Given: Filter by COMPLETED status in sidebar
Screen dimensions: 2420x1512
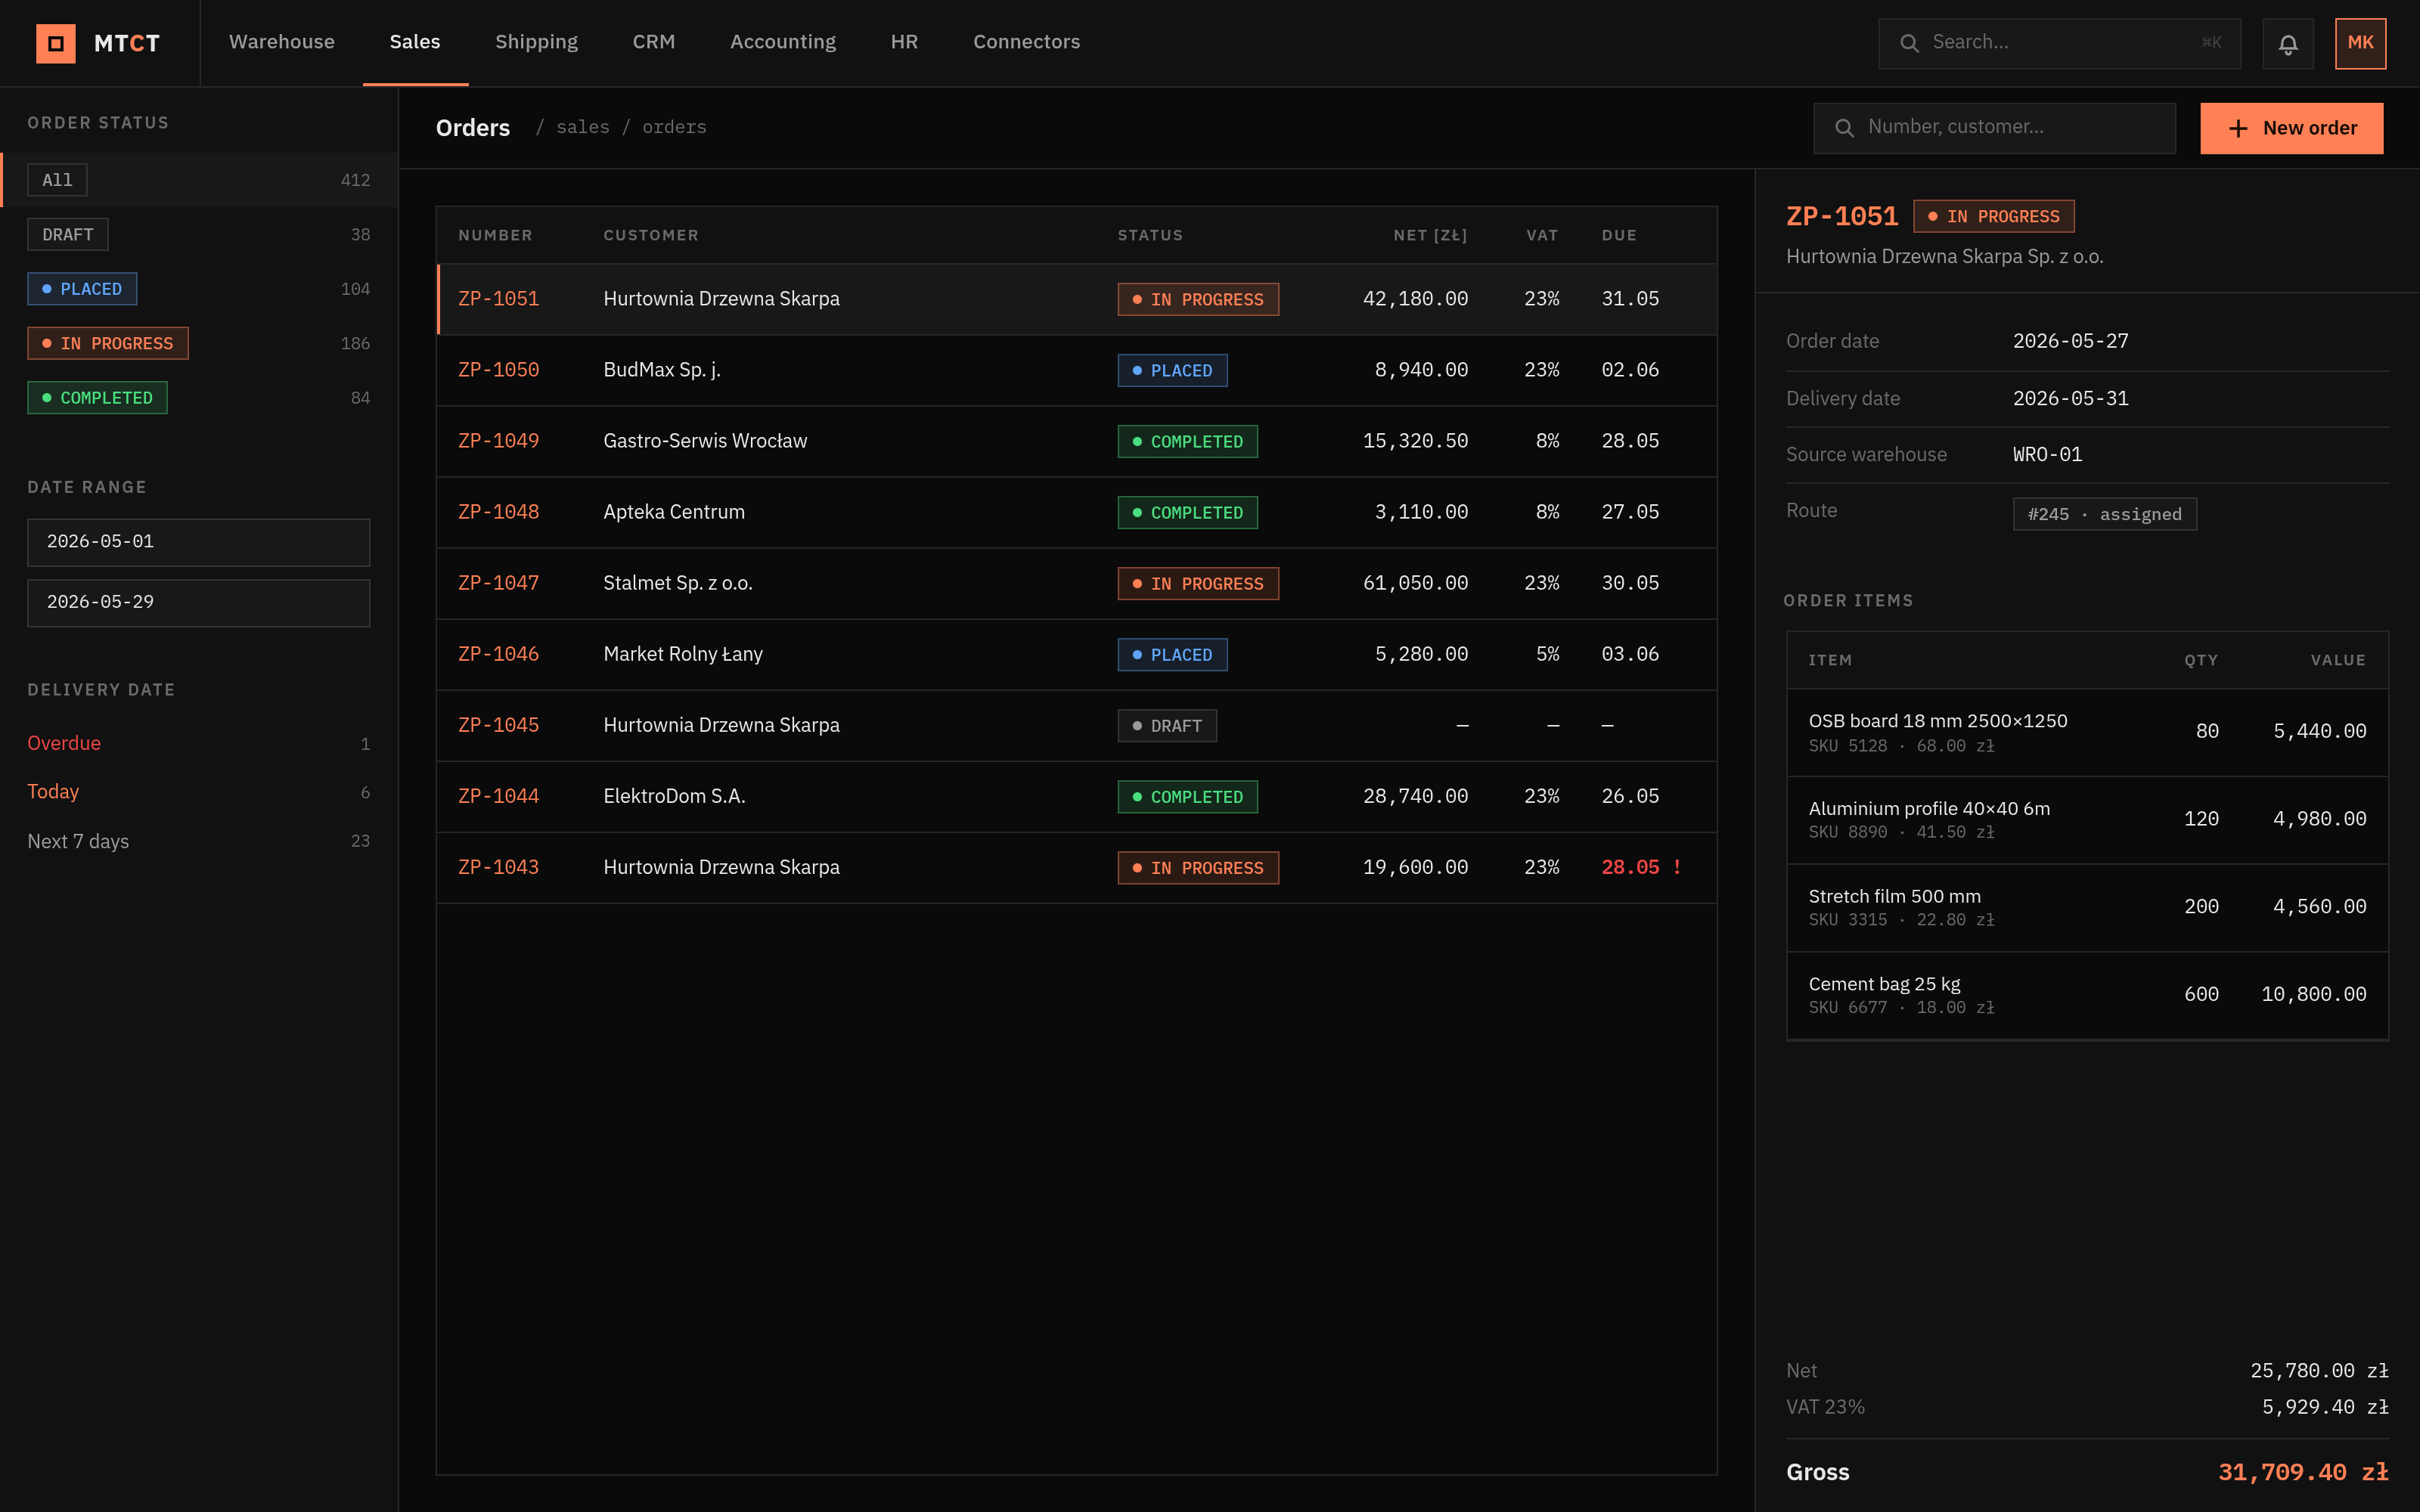Looking at the screenshot, I should click(x=199, y=398).
